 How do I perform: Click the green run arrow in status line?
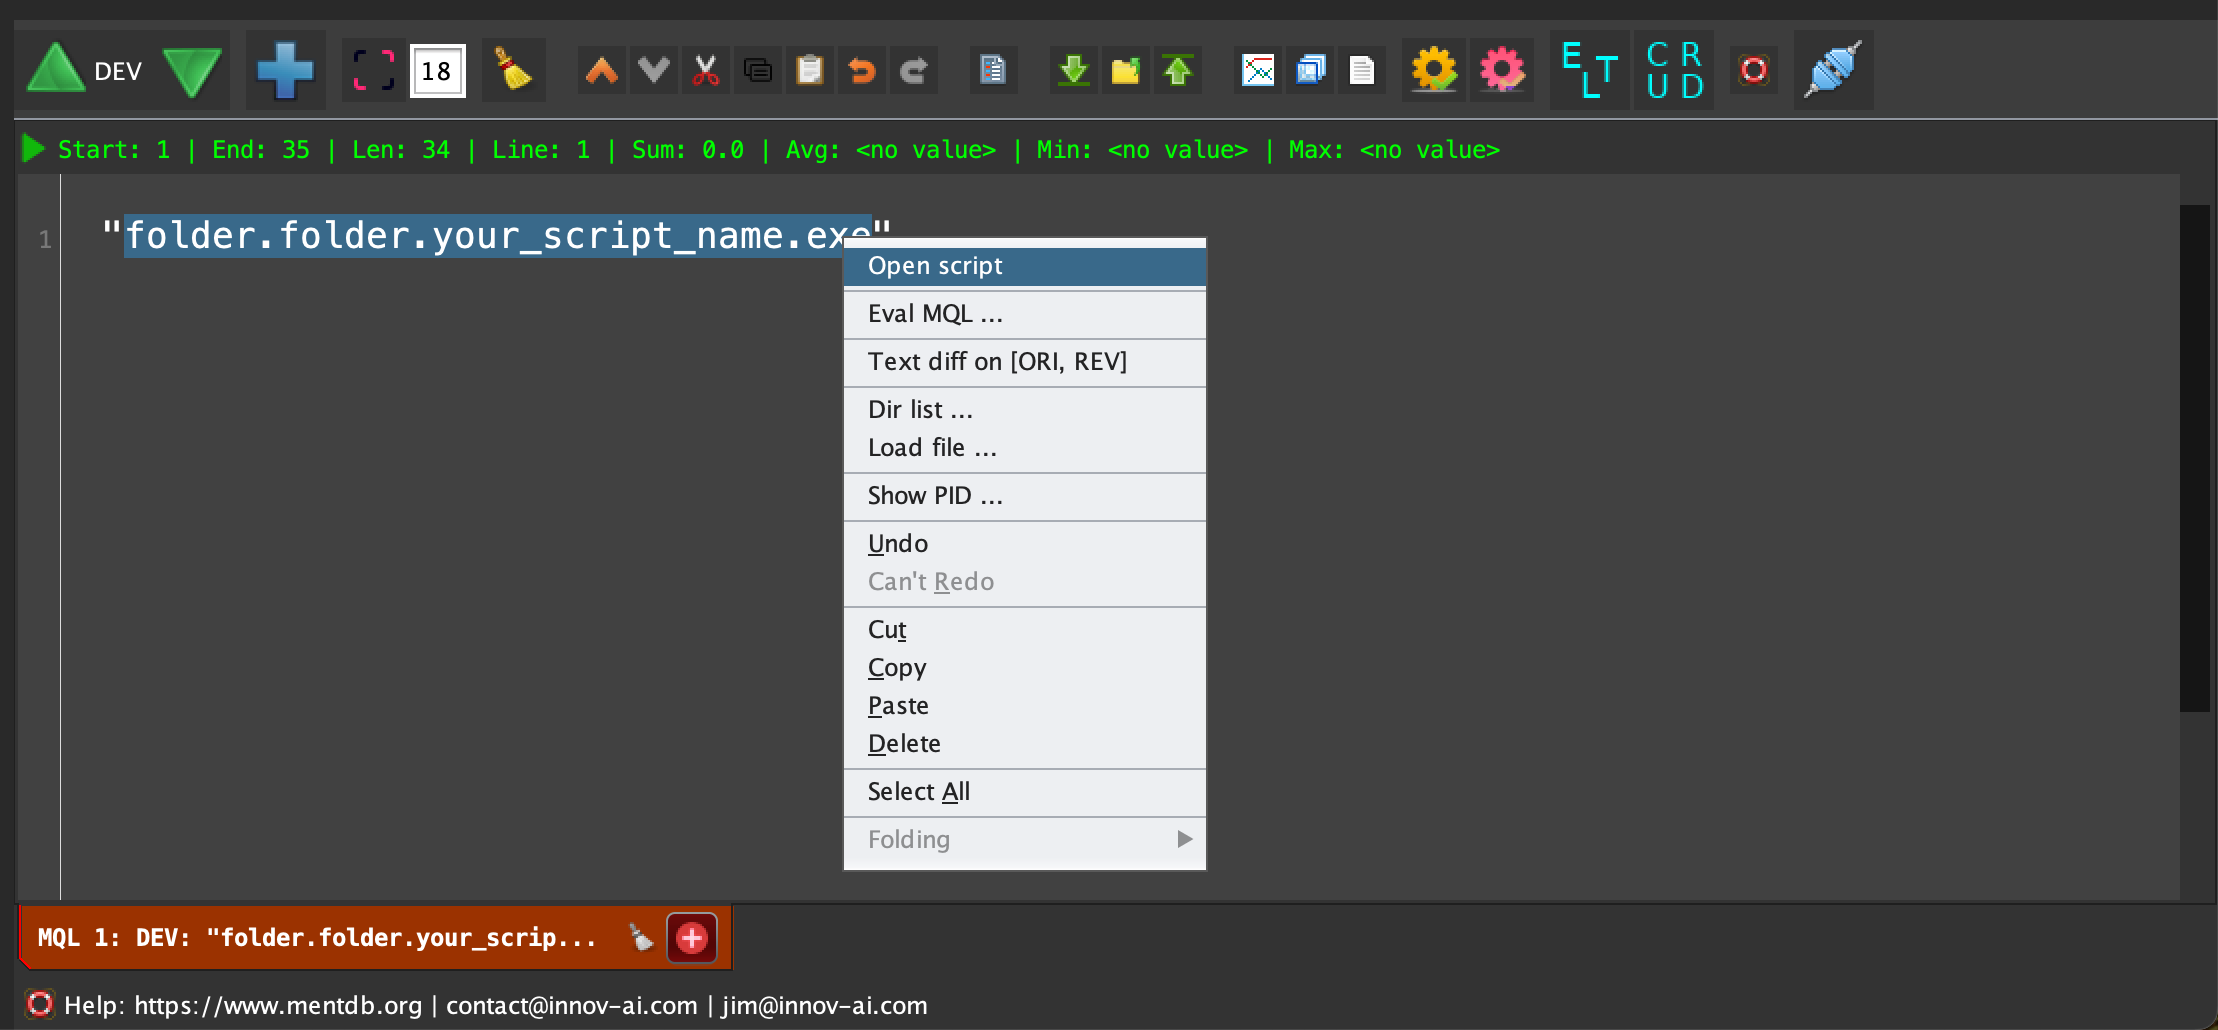[x=33, y=149]
